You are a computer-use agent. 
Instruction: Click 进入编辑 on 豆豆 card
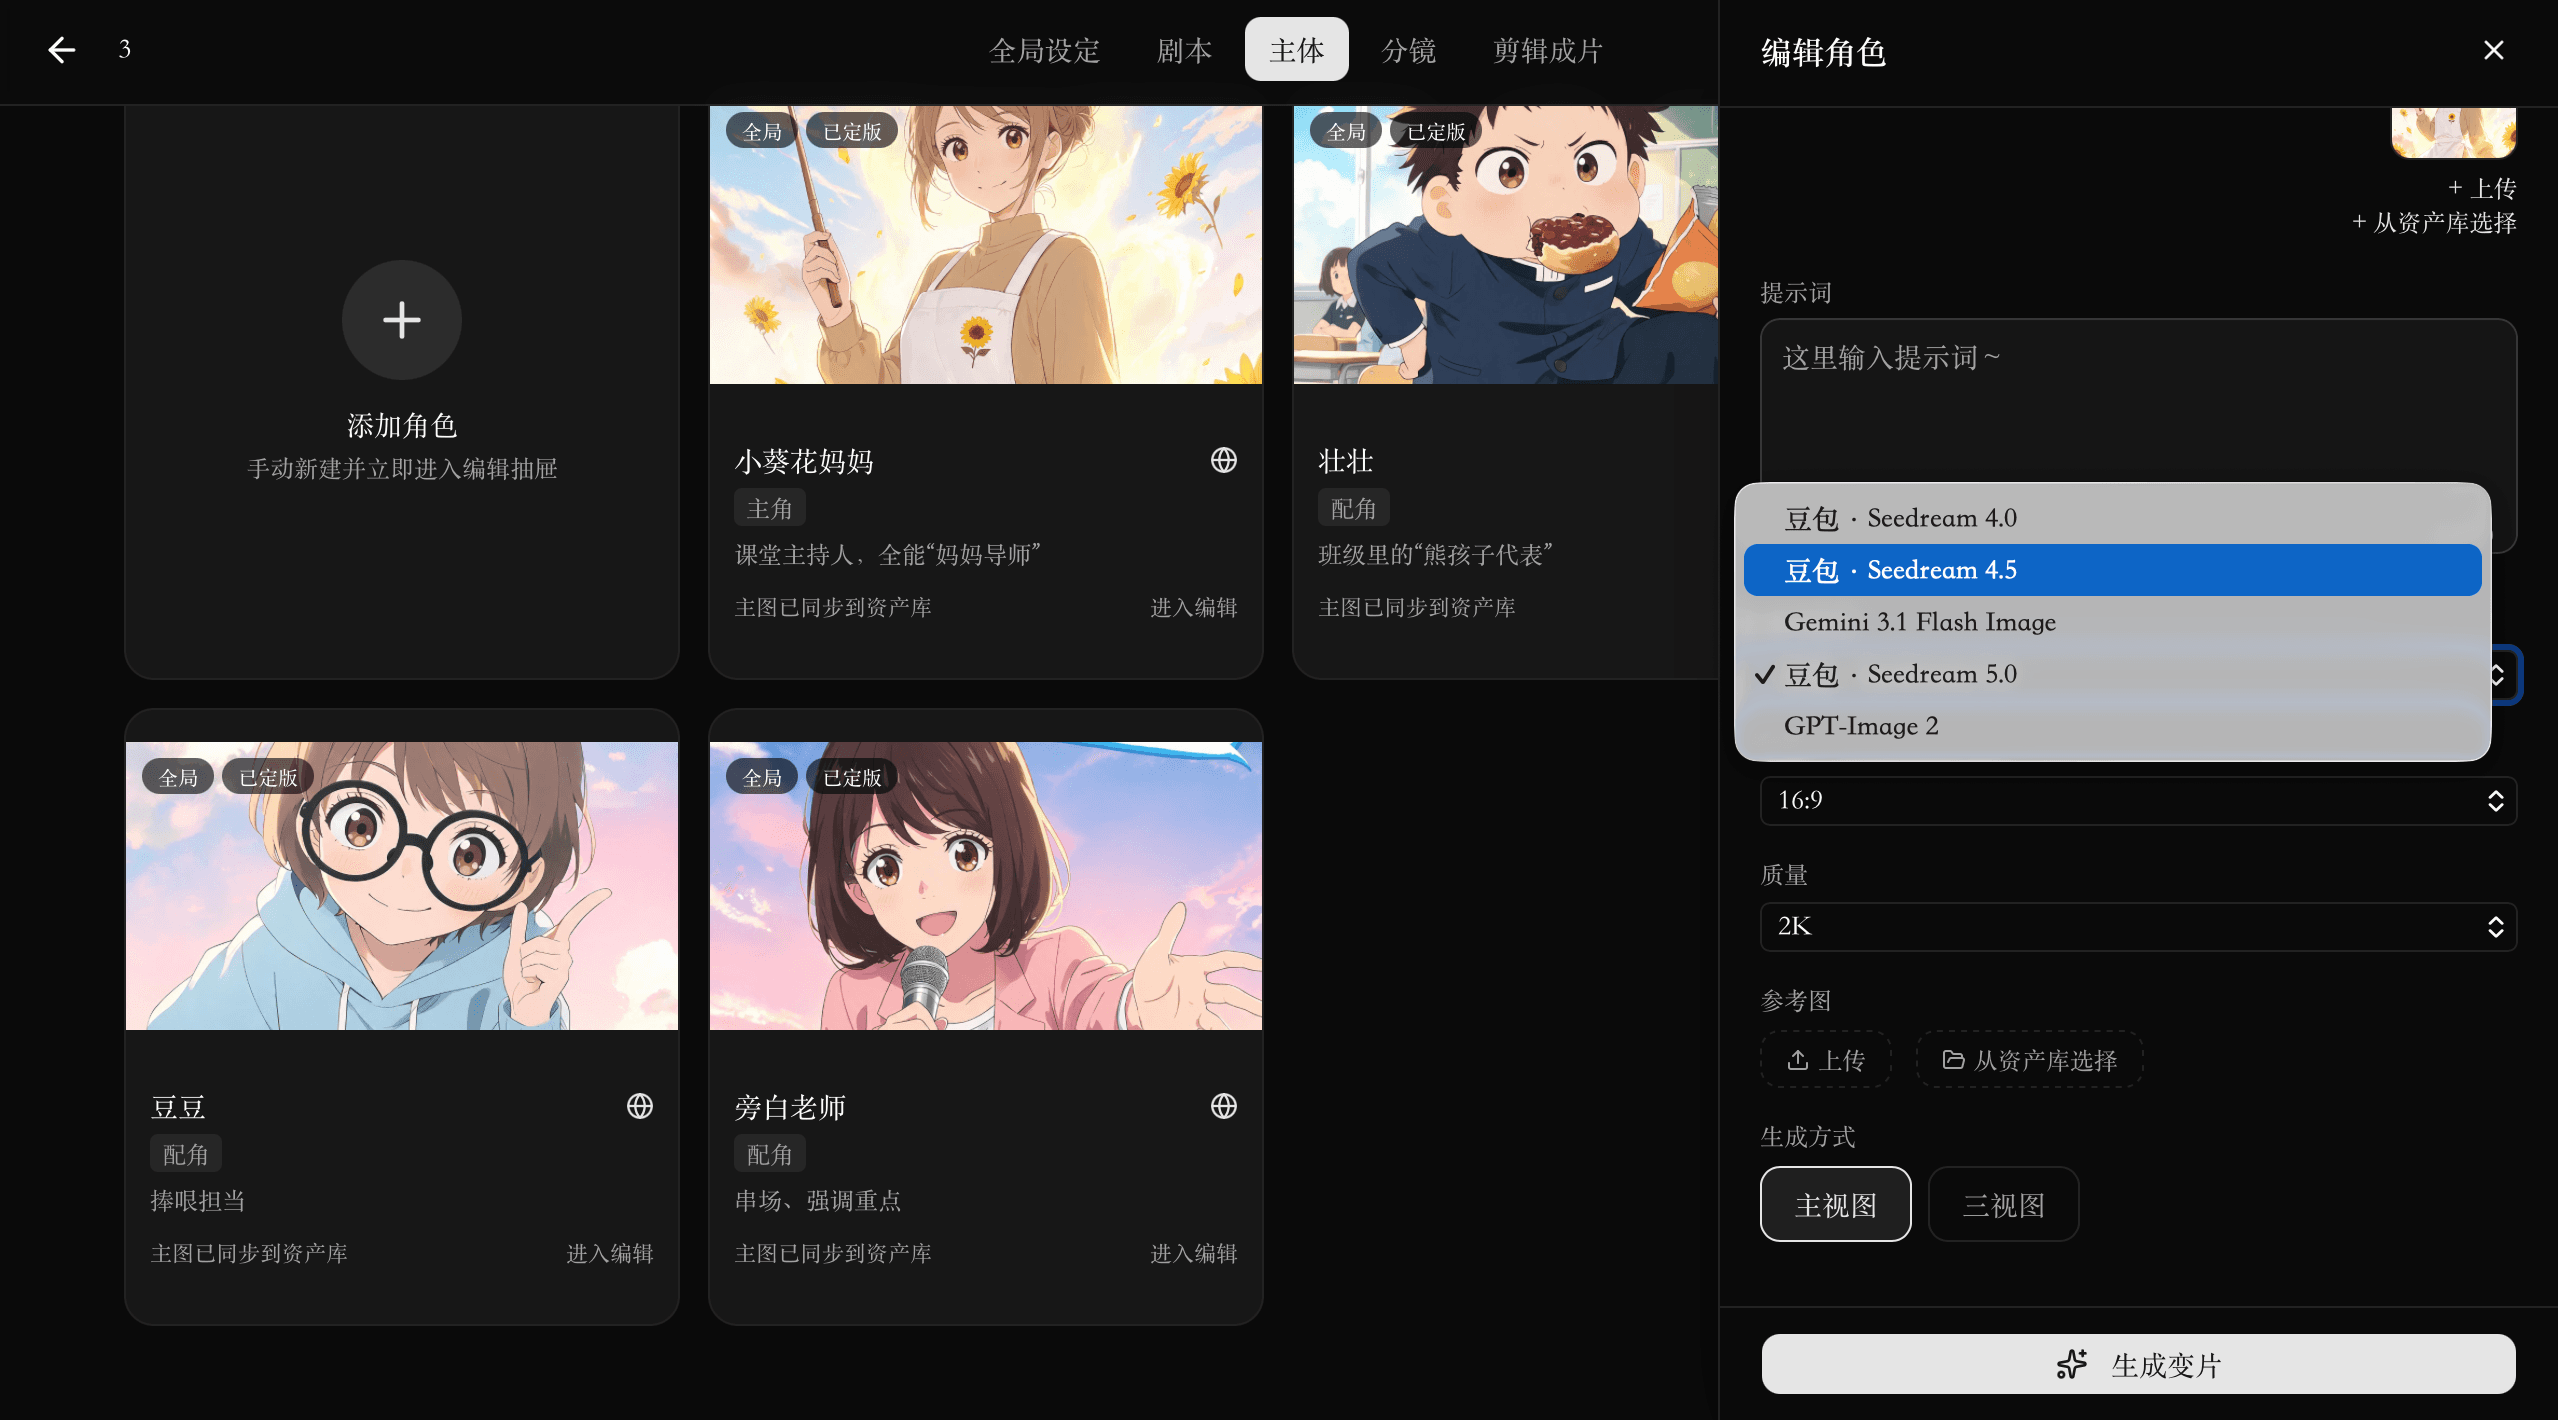click(x=610, y=1254)
